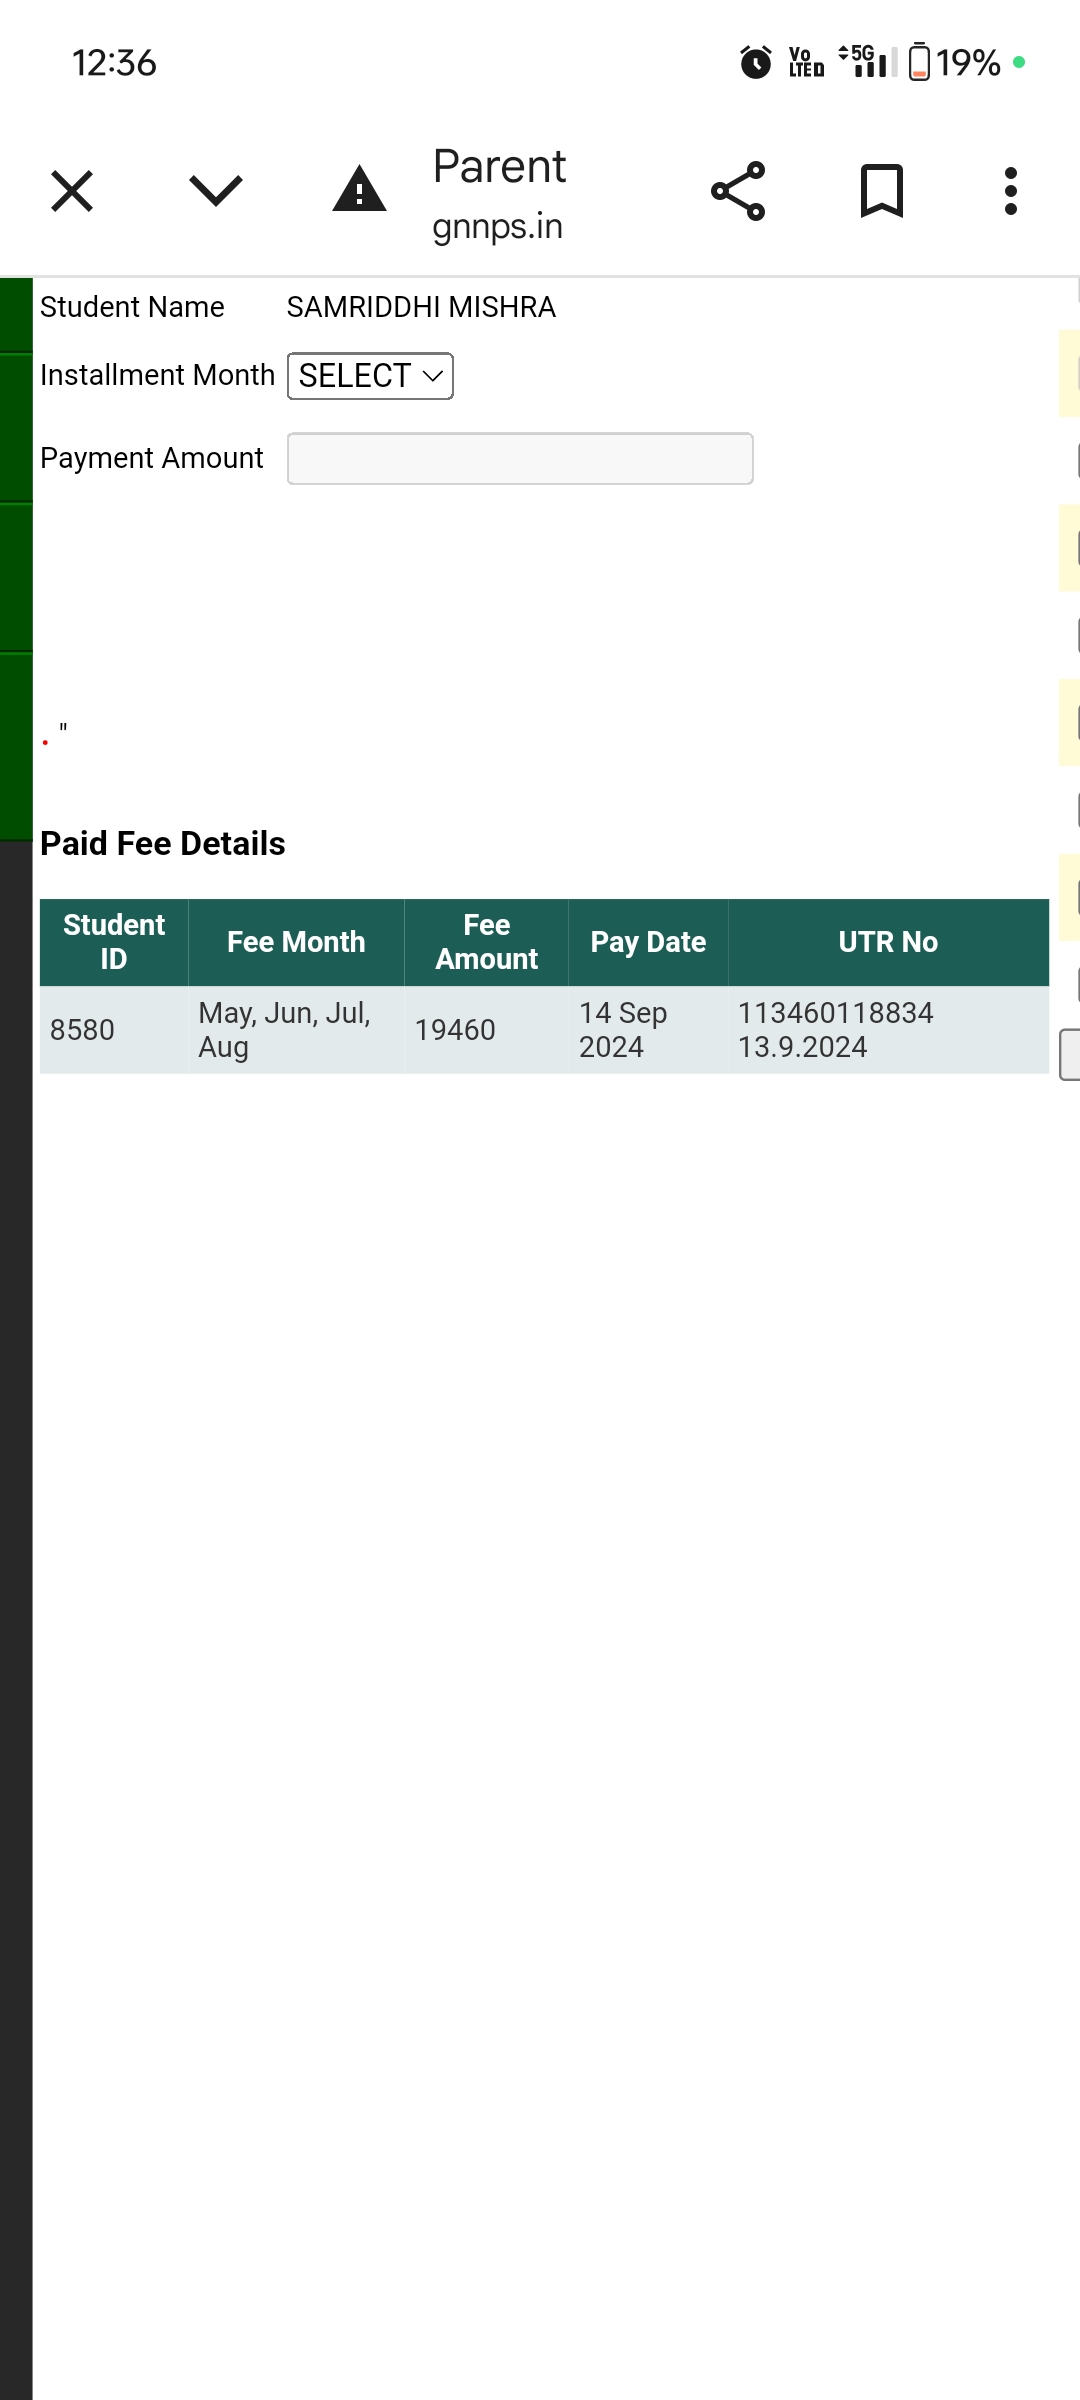The height and width of the screenshot is (2400, 1080).
Task: Click the UTR No column header
Action: pyautogui.click(x=888, y=942)
